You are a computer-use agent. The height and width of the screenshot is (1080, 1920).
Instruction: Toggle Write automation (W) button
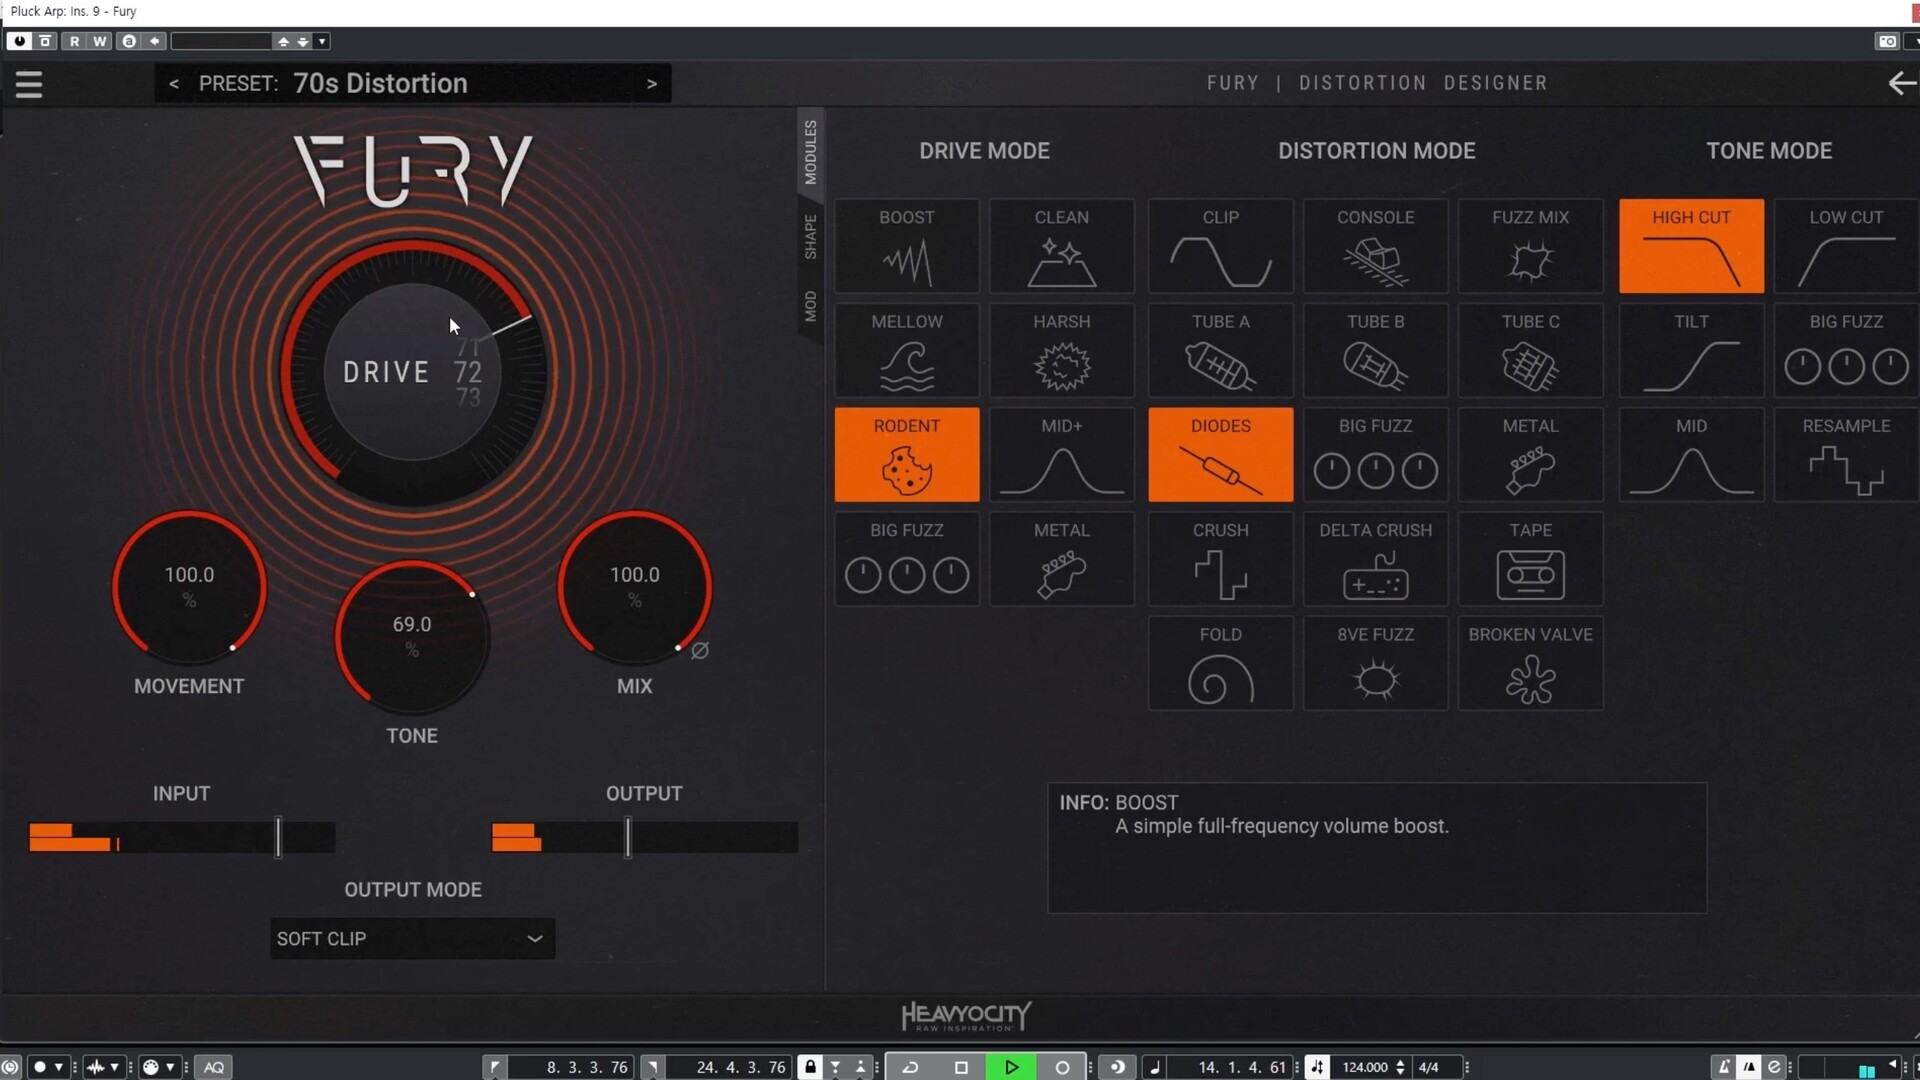[100, 41]
